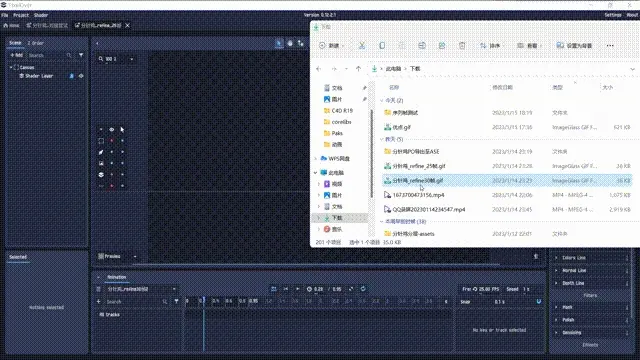Screen dimensions: 640x360
Task: Click timeline ruler at the 0.5 marker
Action: [242, 301]
